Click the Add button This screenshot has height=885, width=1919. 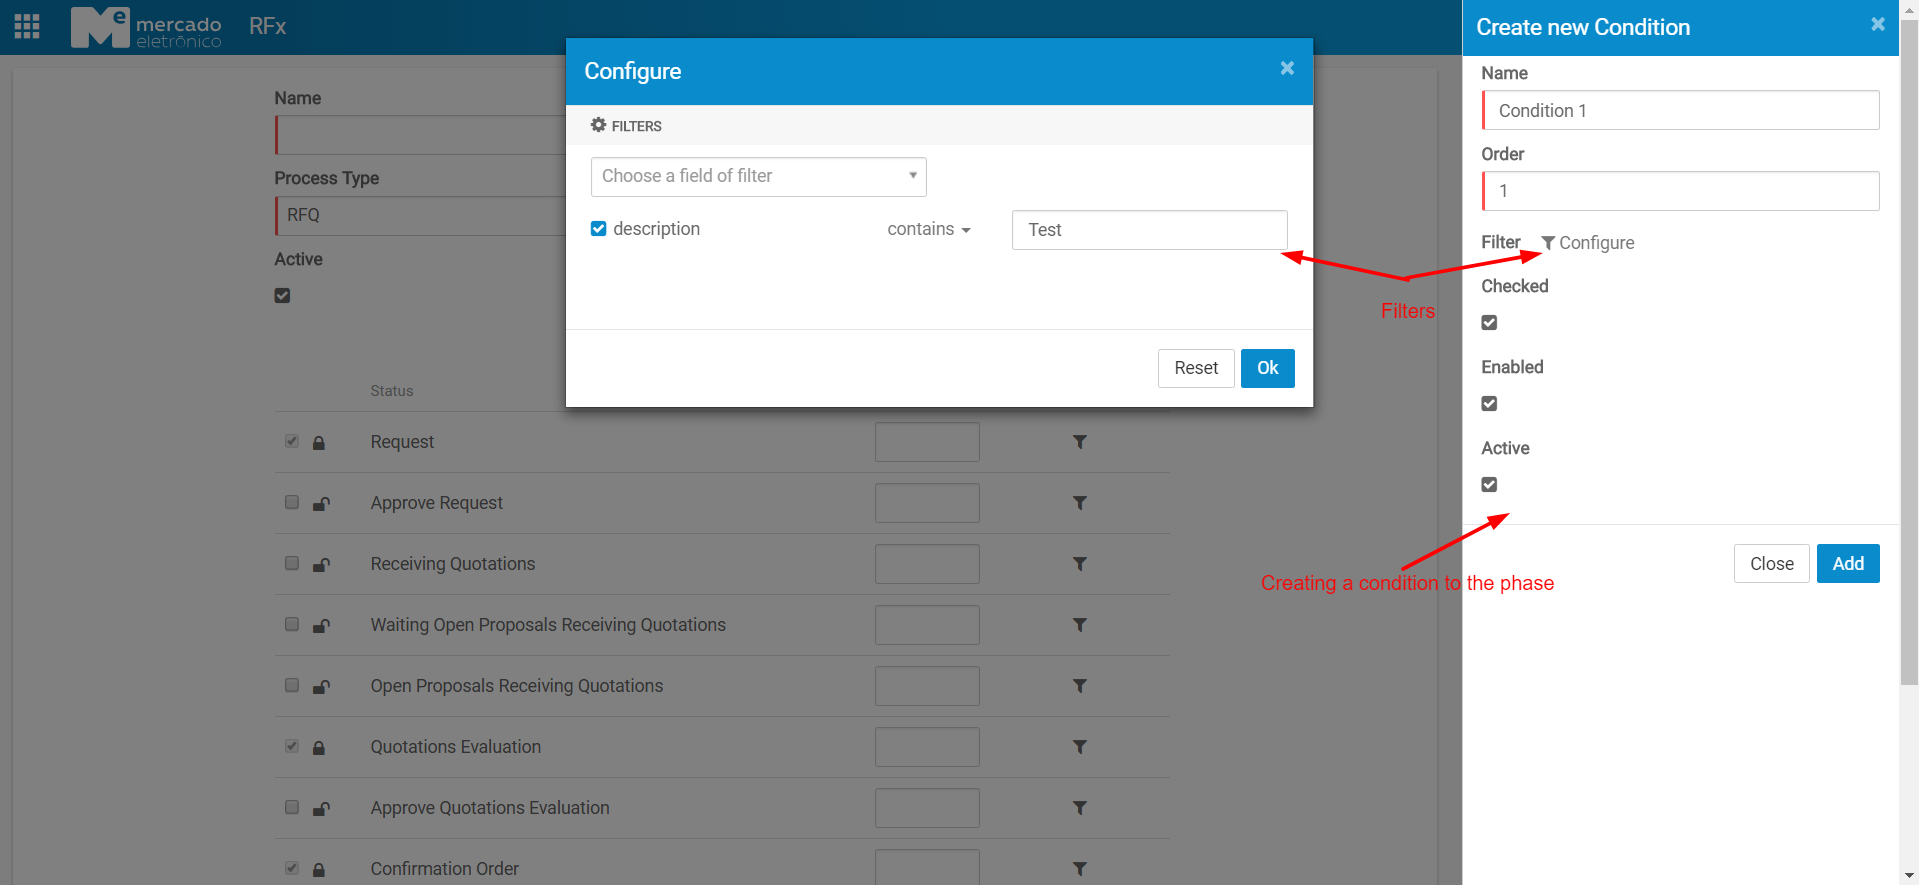(1847, 563)
